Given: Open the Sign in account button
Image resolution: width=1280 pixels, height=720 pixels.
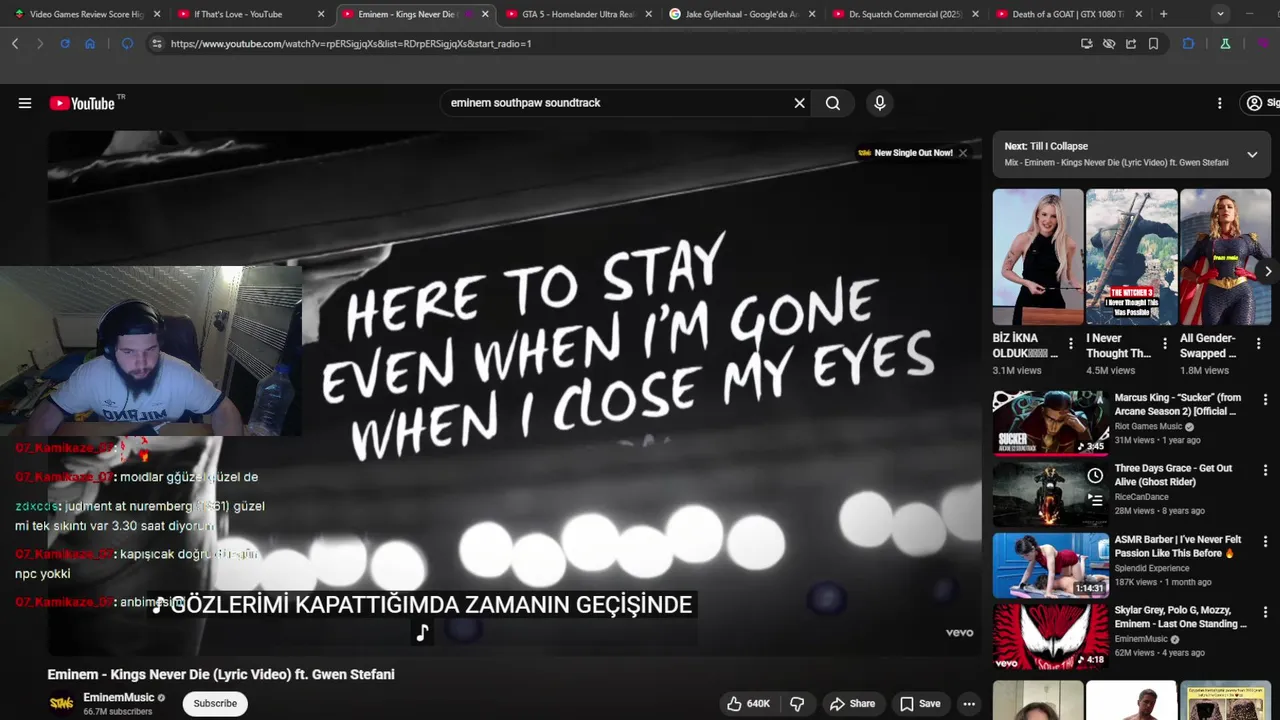Looking at the screenshot, I should click(x=1262, y=103).
